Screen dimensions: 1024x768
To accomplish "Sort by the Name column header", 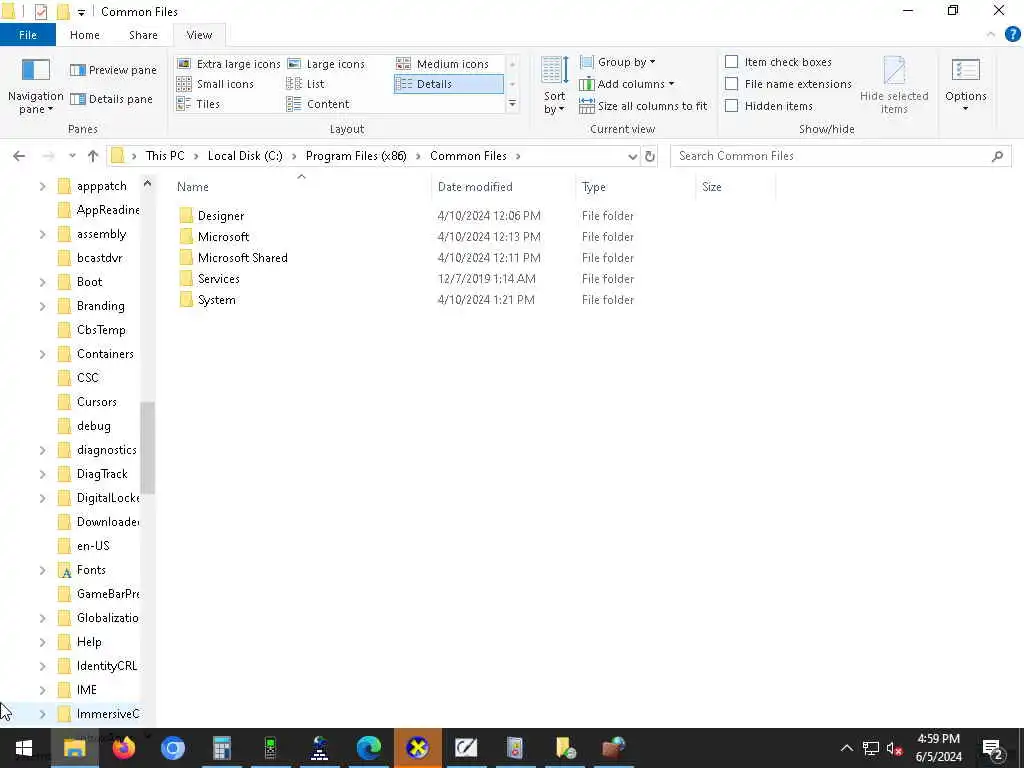I will (302, 187).
